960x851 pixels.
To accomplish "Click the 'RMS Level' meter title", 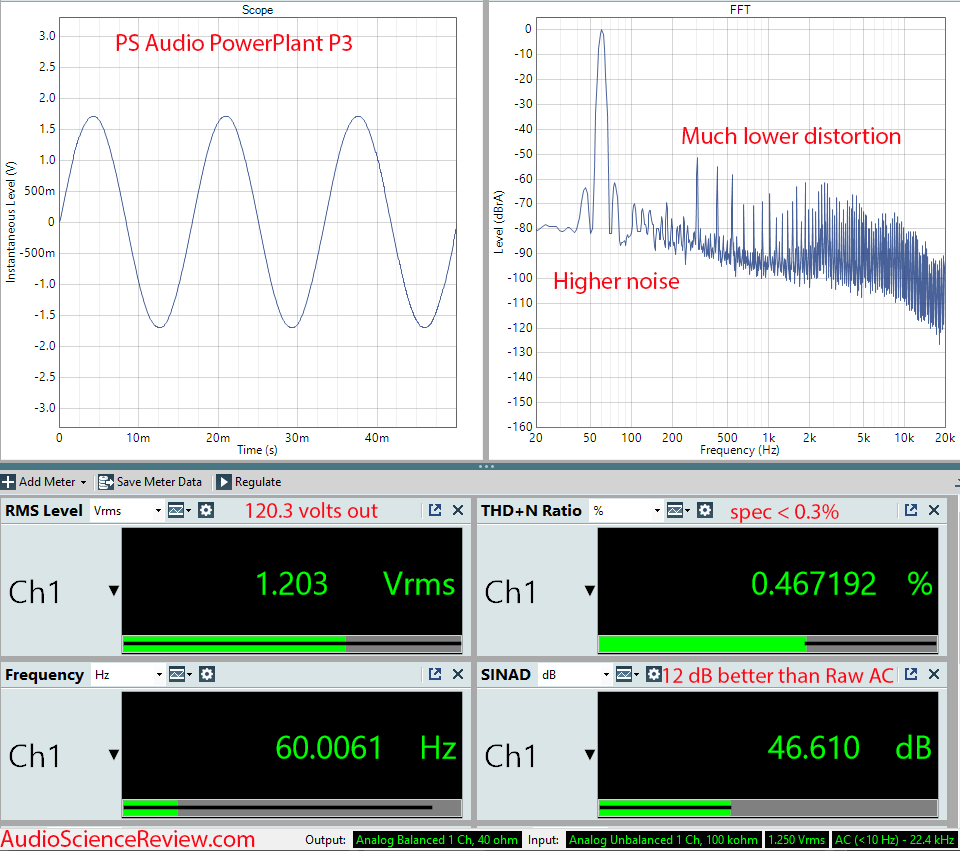I will click(44, 511).
